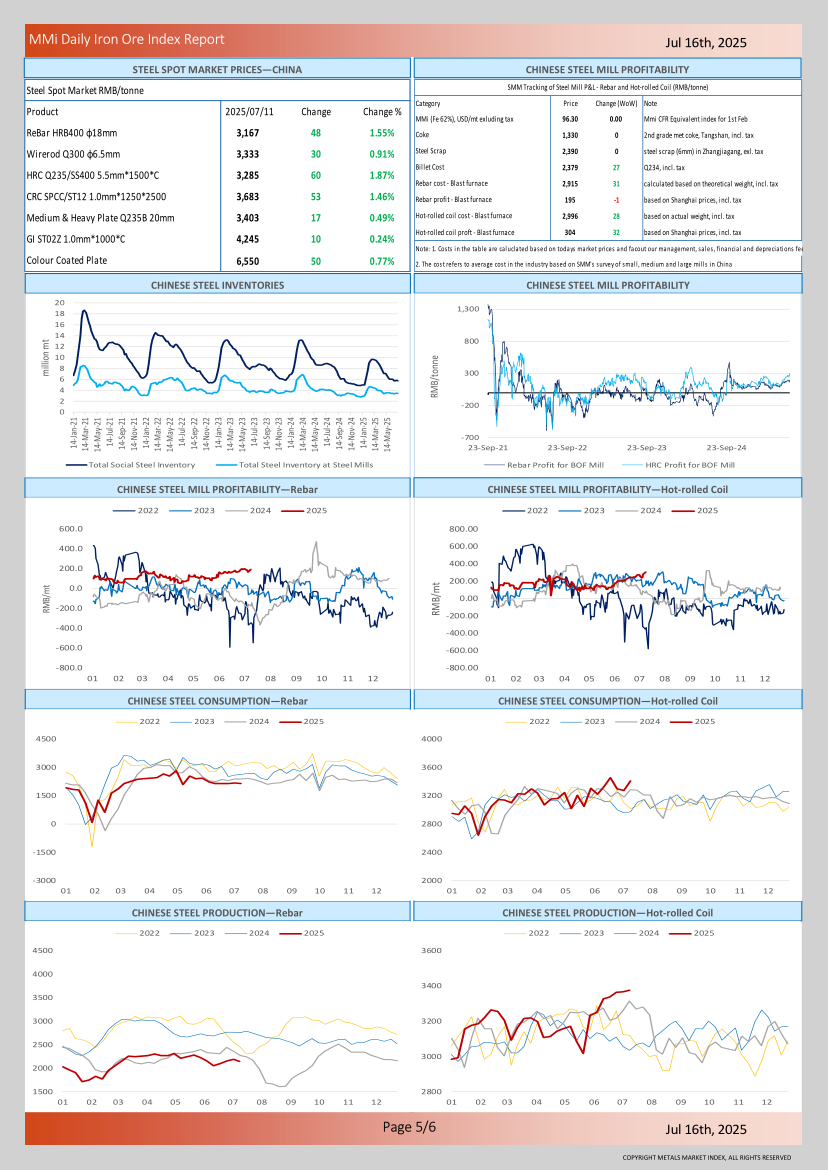This screenshot has width=828, height=1170.
Task: Click the 'Total Social Steel Inventory' legend entry
Action: (131, 465)
